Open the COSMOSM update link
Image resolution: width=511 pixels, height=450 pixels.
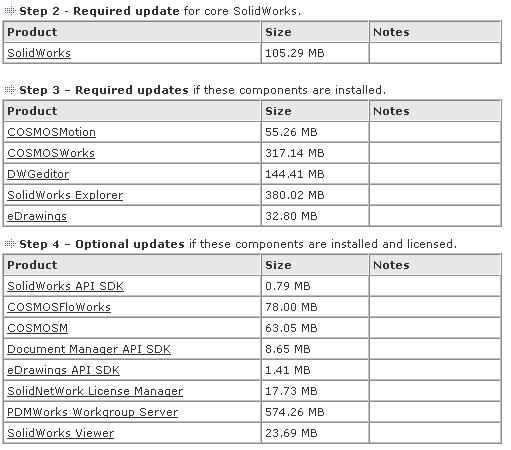pyautogui.click(x=38, y=328)
